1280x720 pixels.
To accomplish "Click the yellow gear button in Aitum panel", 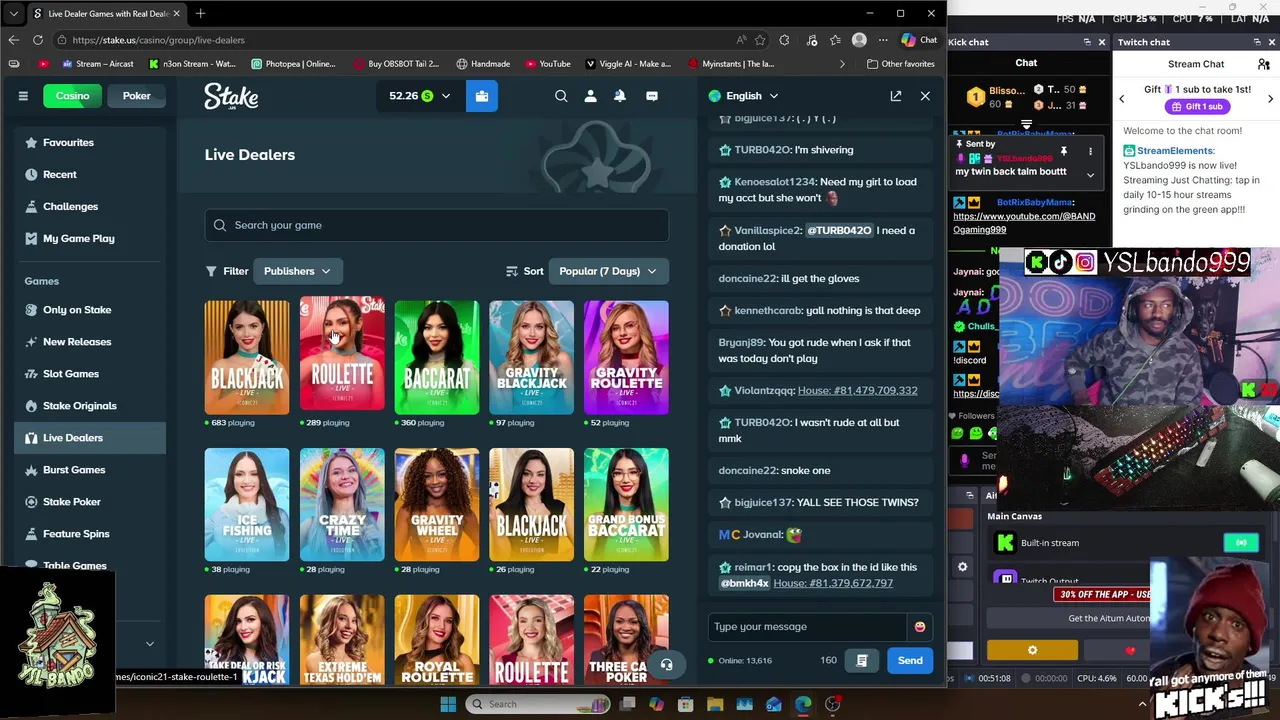I will (x=1032, y=651).
